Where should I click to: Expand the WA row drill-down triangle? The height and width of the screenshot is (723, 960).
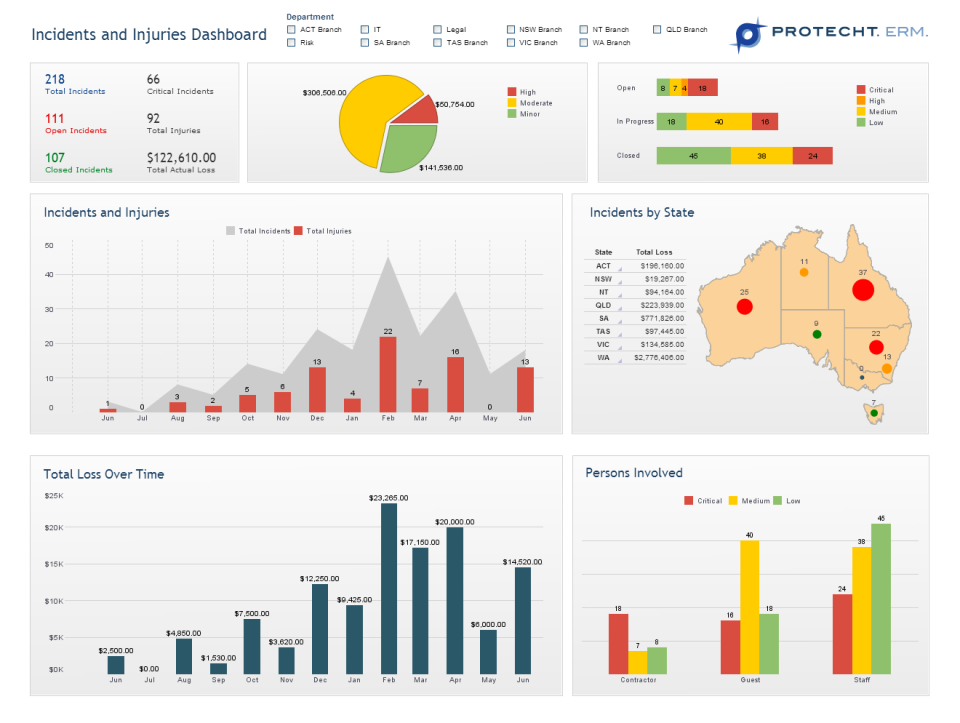(x=620, y=361)
